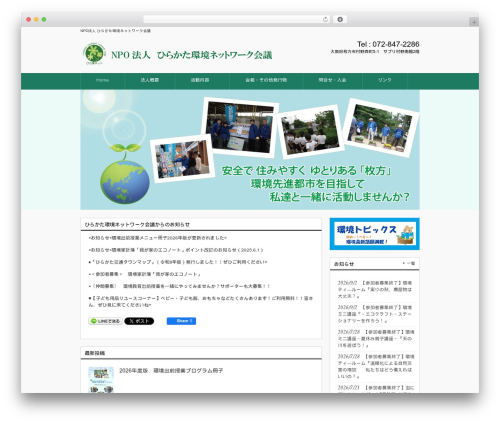Screen dimensions: 500x423
Task: Click the extension icon beside address bar
Action: tap(340, 19)
